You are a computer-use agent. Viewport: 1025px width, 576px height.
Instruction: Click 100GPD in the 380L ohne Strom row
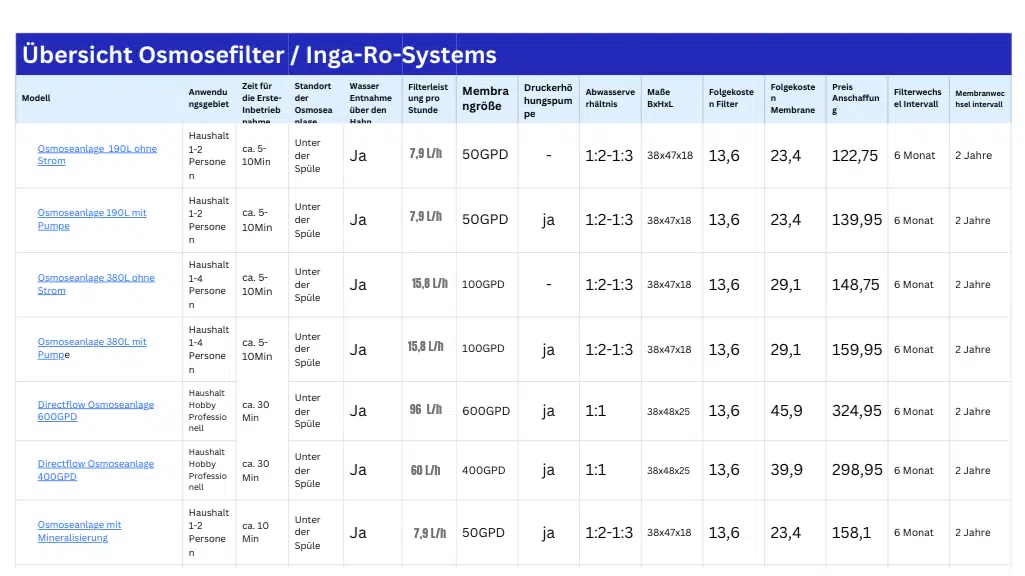[483, 284]
